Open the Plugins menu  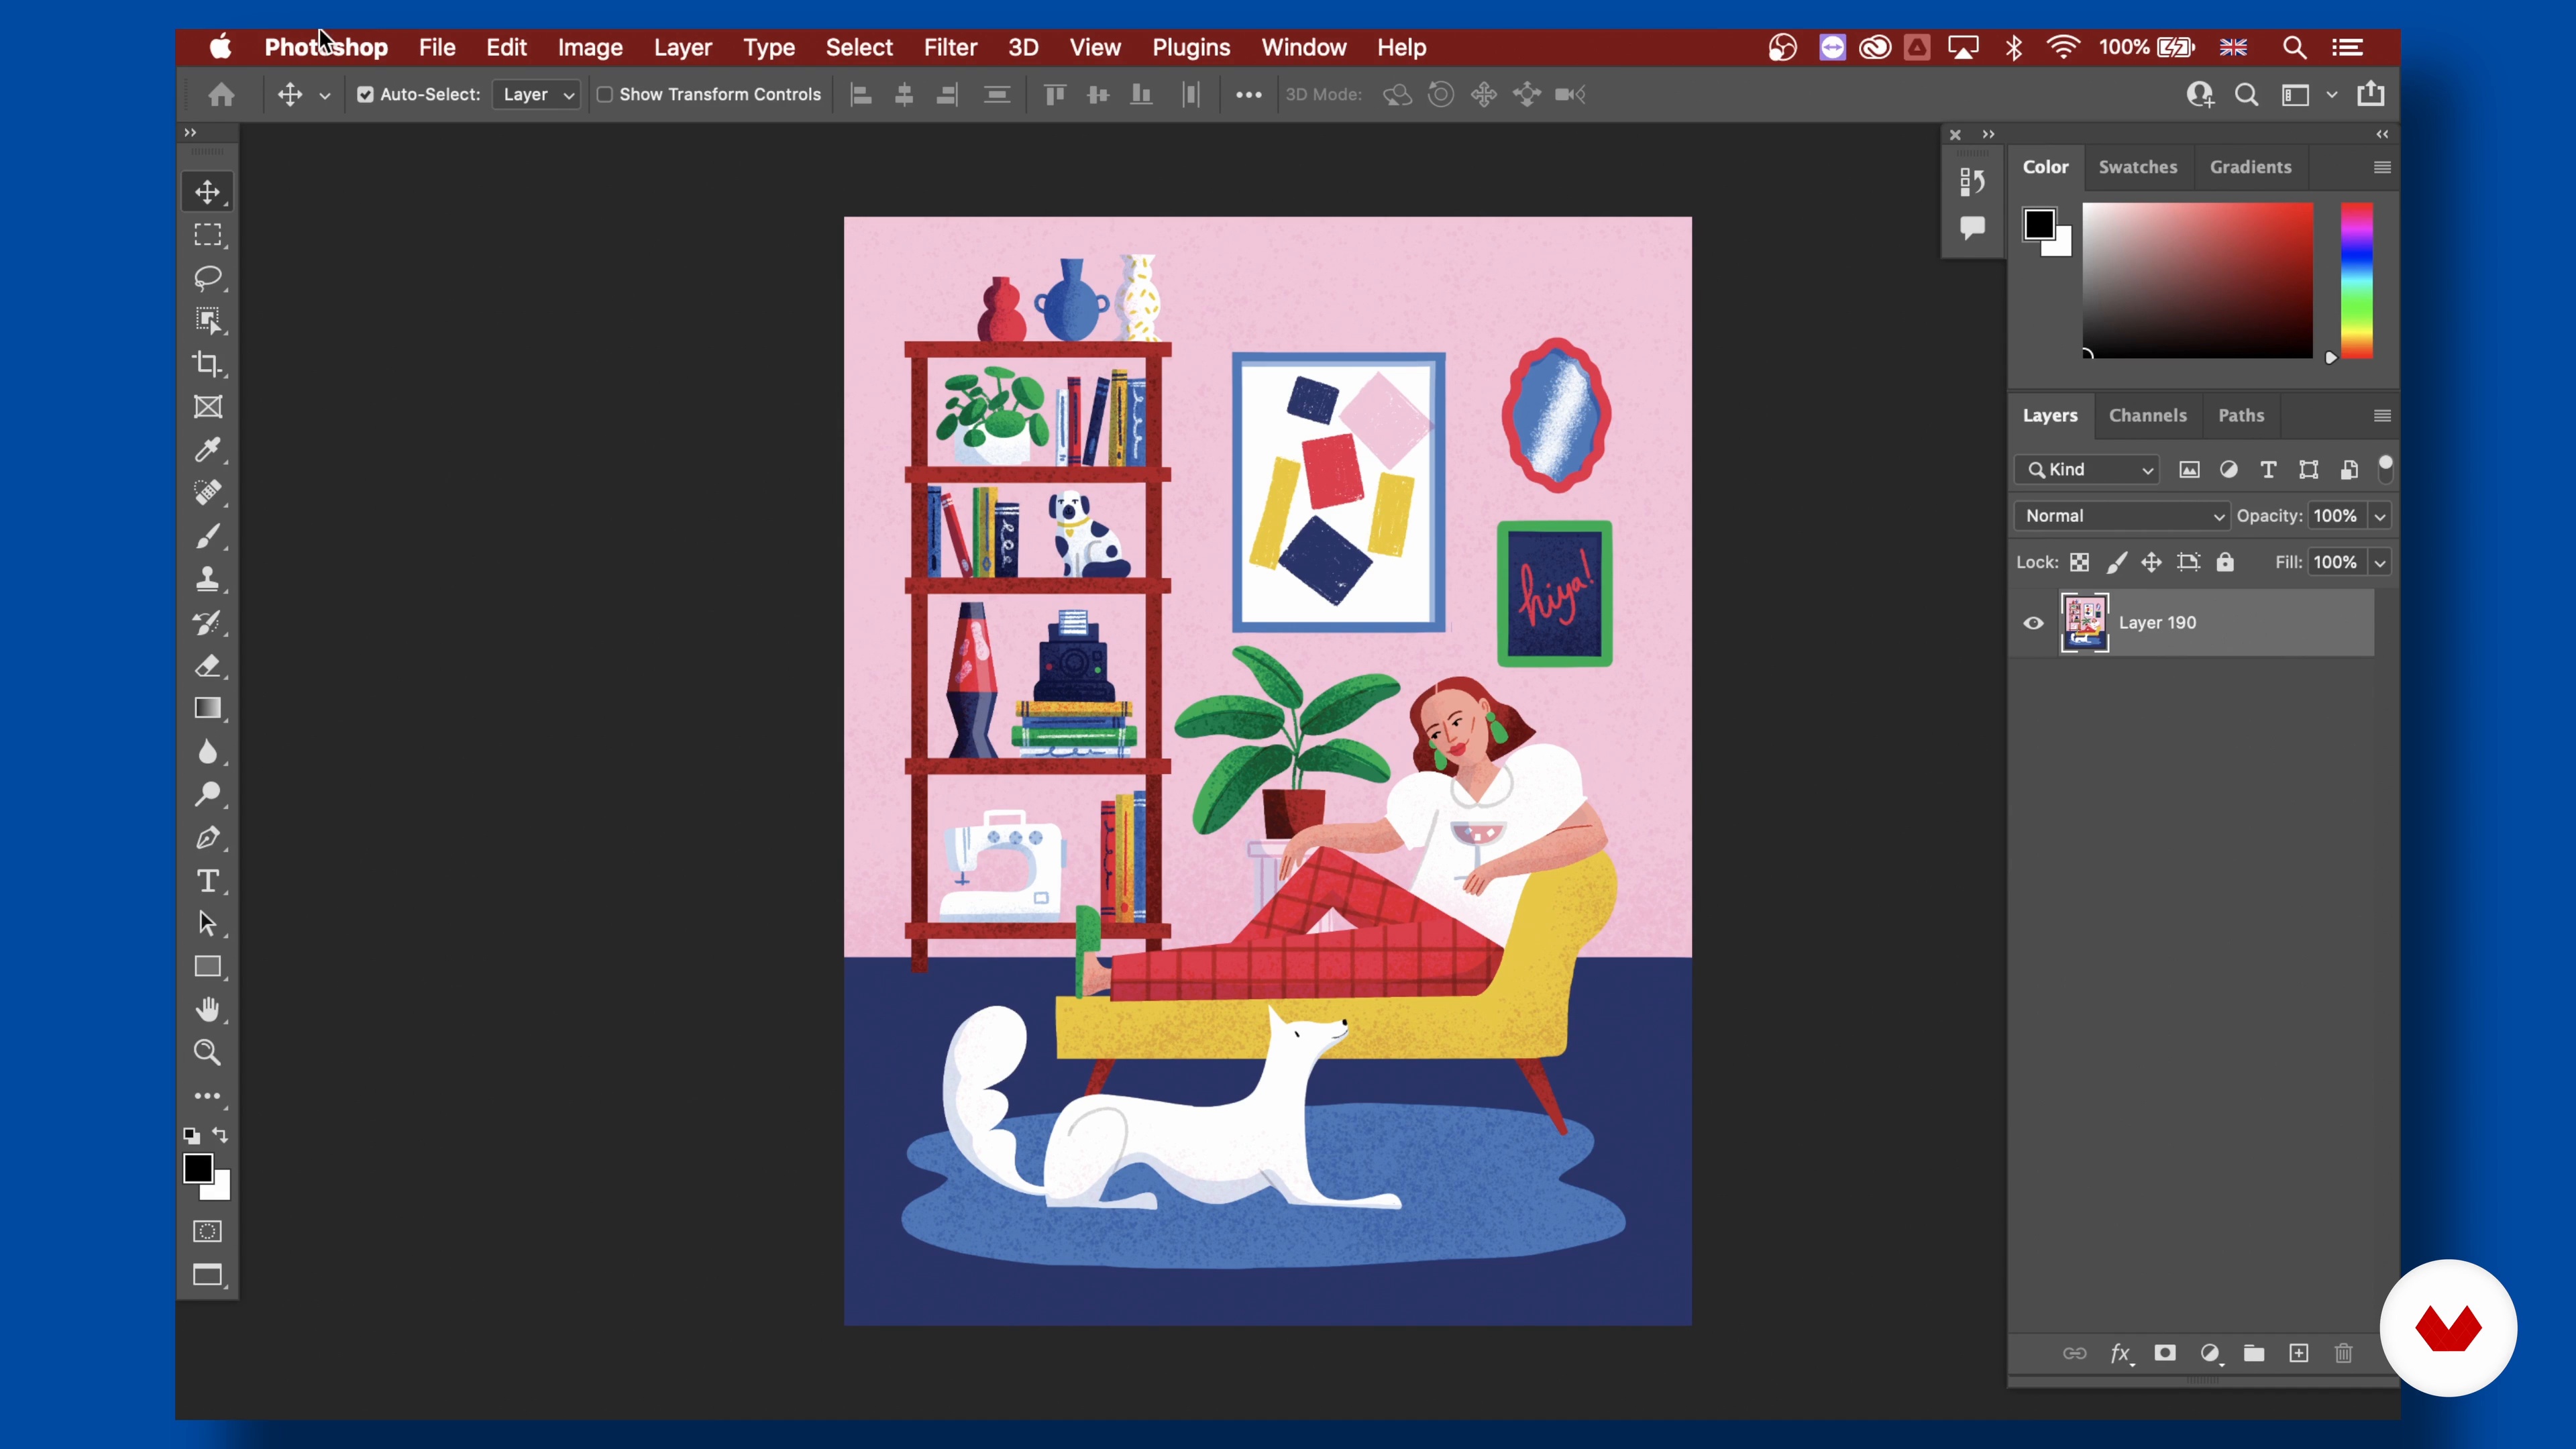[x=1191, y=47]
